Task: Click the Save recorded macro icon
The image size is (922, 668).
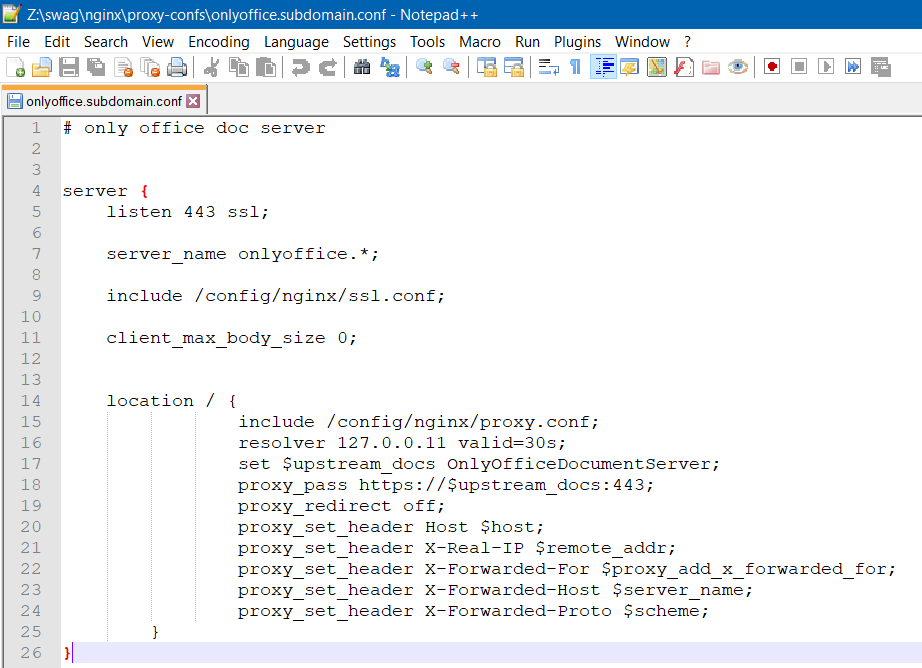Action: point(880,67)
